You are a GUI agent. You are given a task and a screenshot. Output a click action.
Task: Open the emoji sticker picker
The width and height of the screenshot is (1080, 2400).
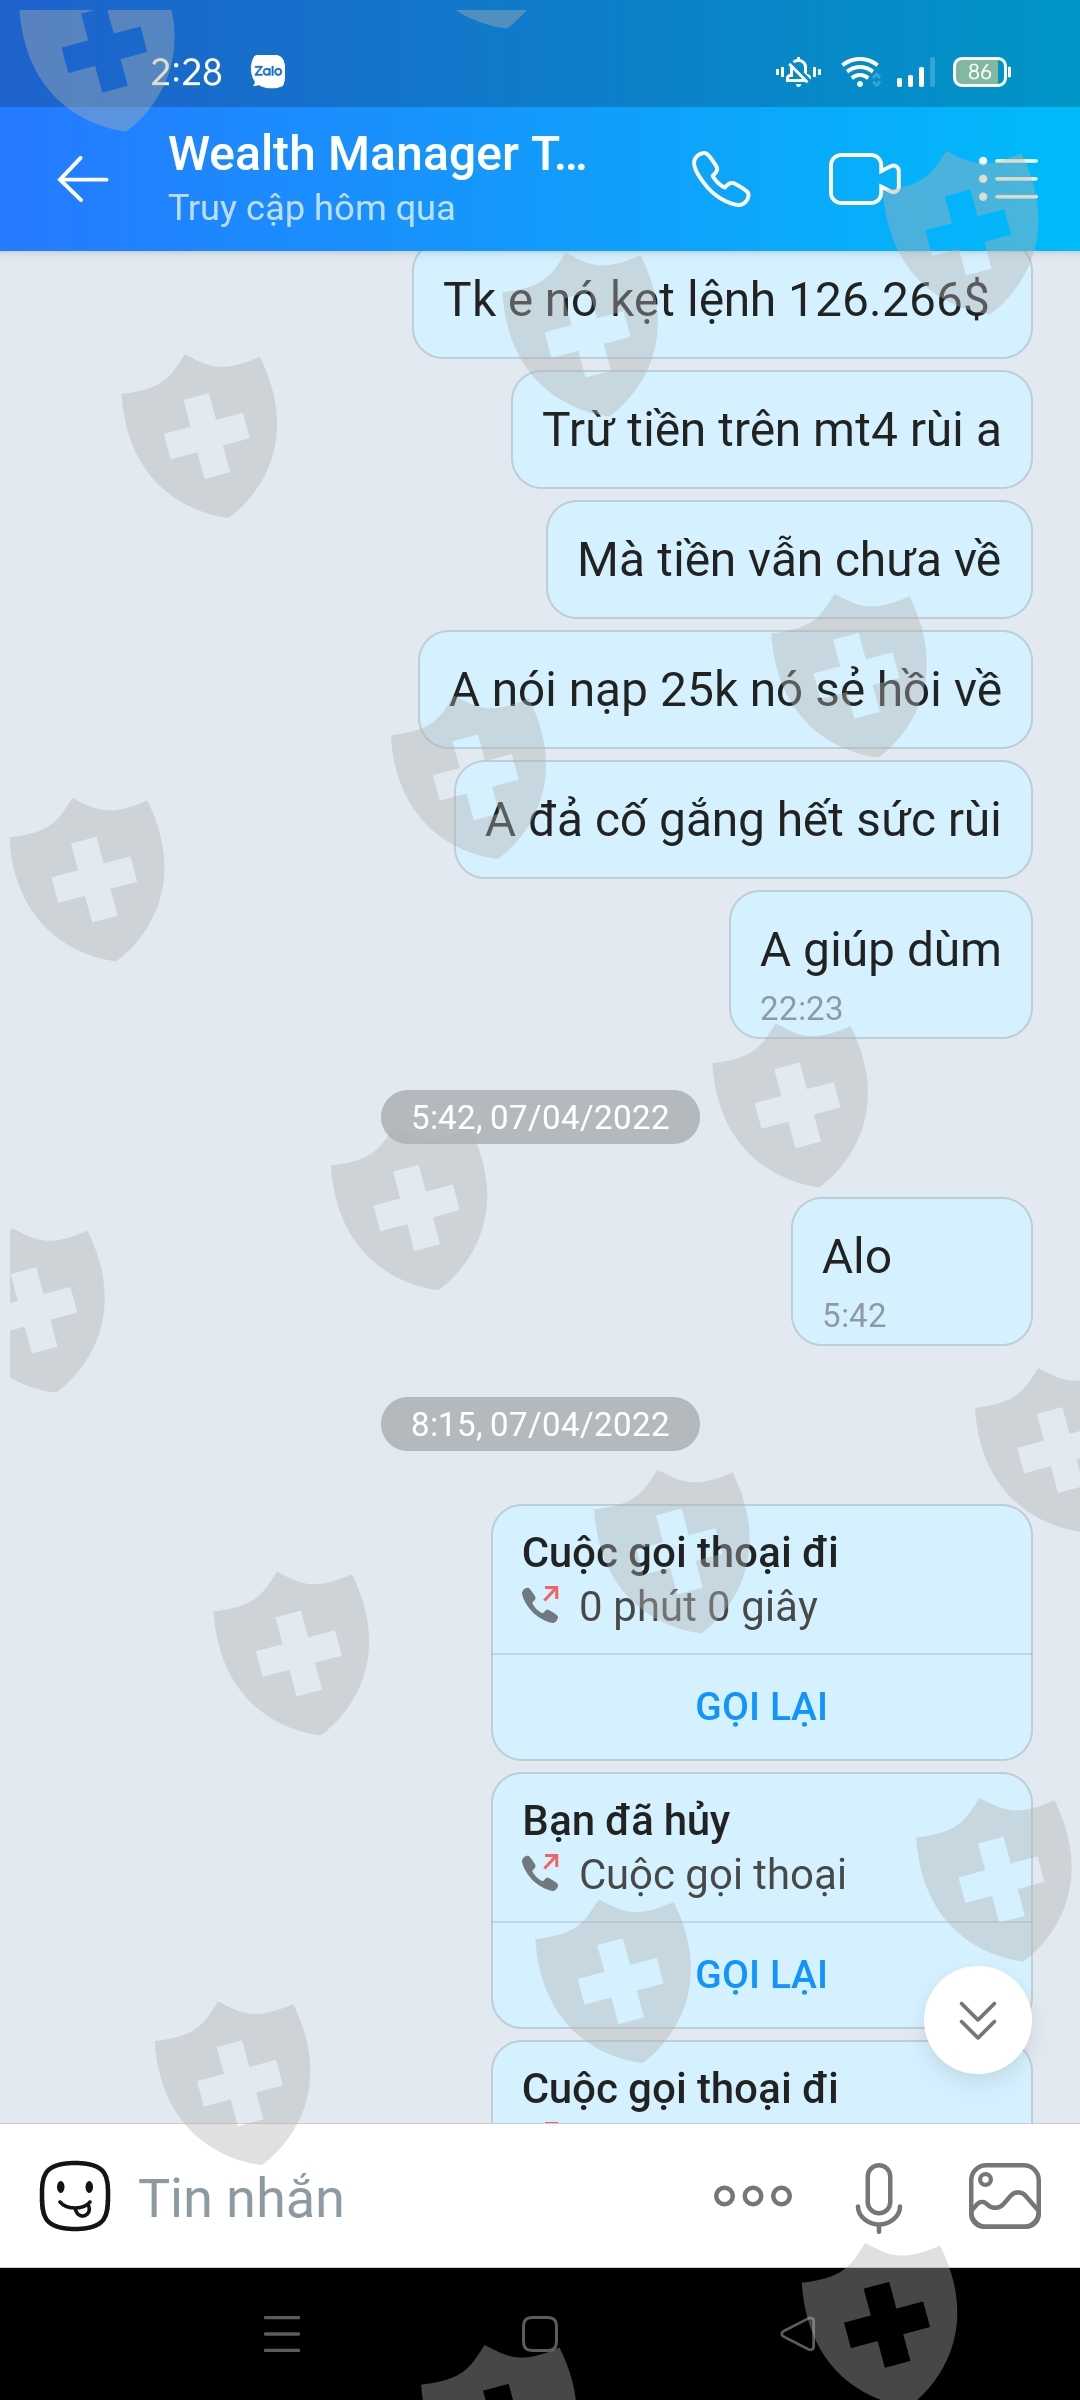coord(75,2196)
